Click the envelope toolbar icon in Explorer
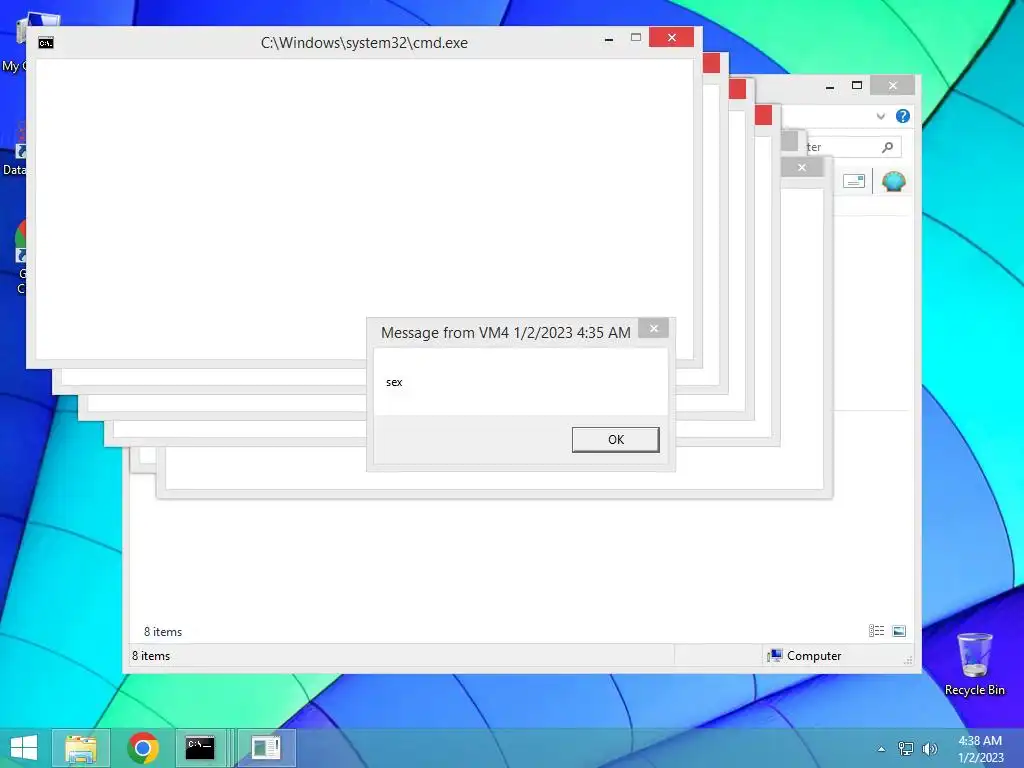The image size is (1024, 768). click(x=854, y=181)
